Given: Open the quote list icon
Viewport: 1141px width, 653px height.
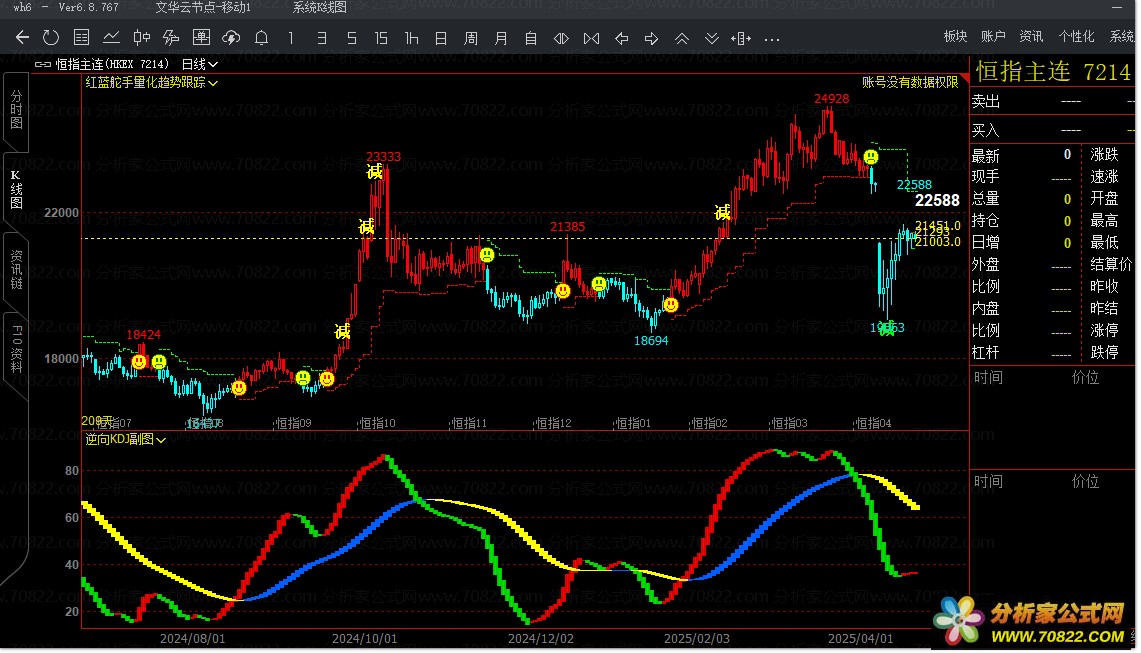Looking at the screenshot, I should pos(82,38).
